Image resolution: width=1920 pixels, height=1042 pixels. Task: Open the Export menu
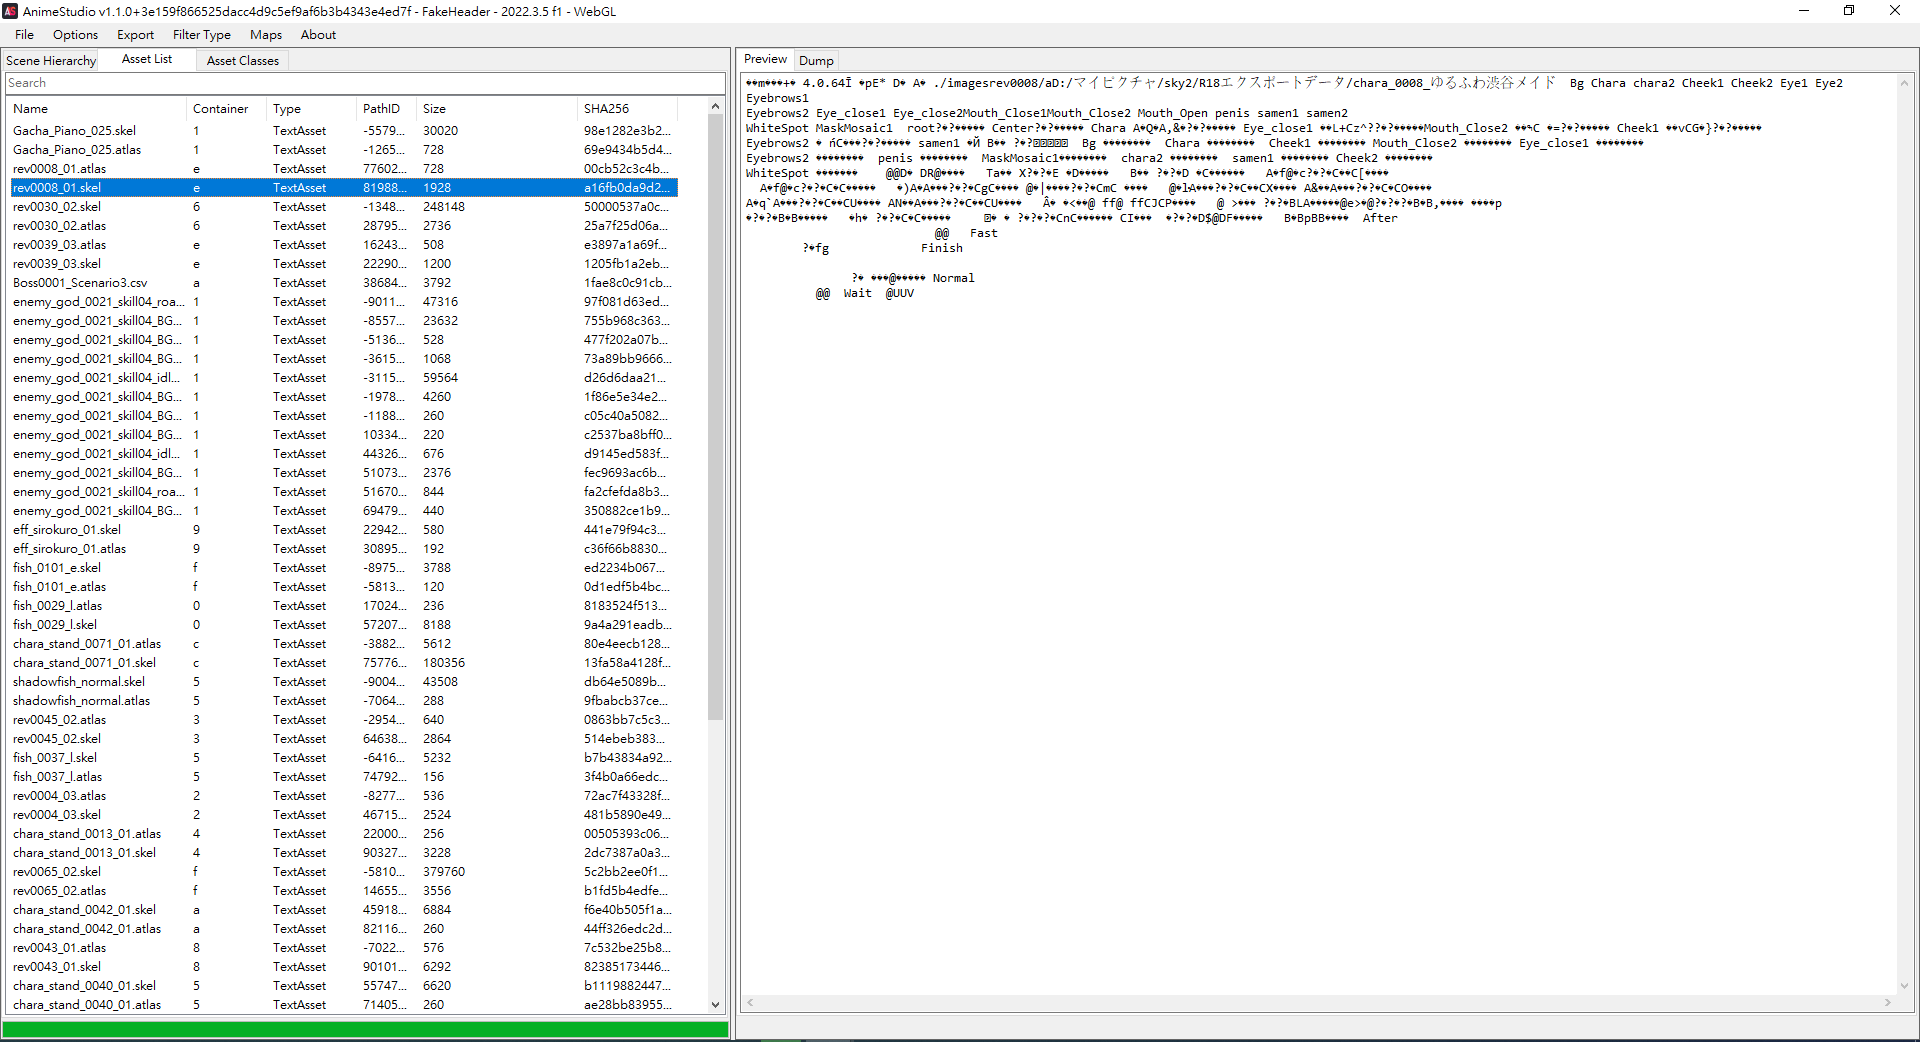(x=135, y=35)
